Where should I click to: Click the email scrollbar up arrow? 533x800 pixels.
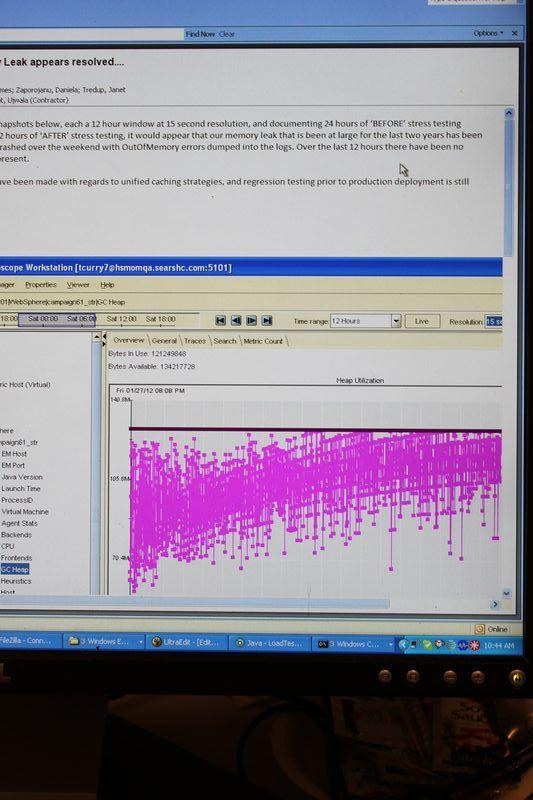click(x=509, y=113)
